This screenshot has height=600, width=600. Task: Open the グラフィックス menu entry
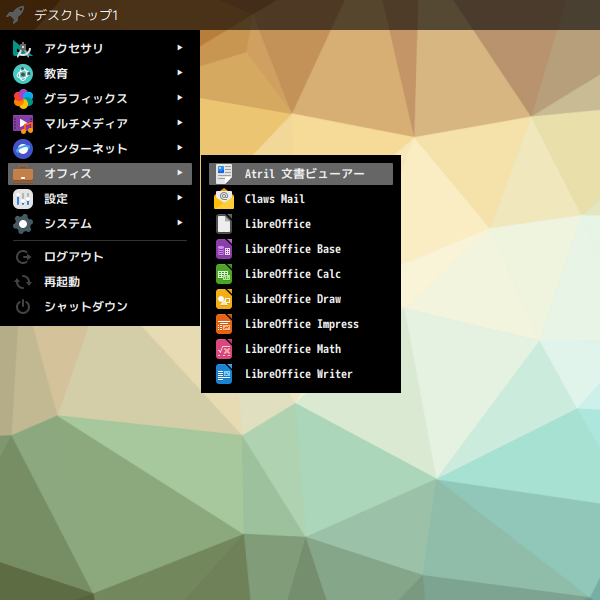coord(100,99)
